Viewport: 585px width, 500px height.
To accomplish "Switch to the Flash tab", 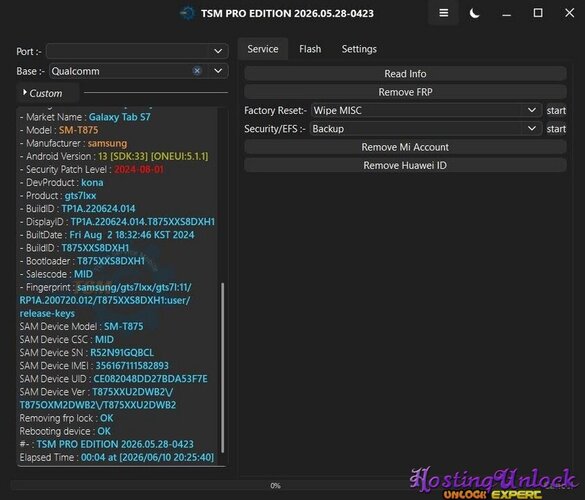I will pos(310,49).
